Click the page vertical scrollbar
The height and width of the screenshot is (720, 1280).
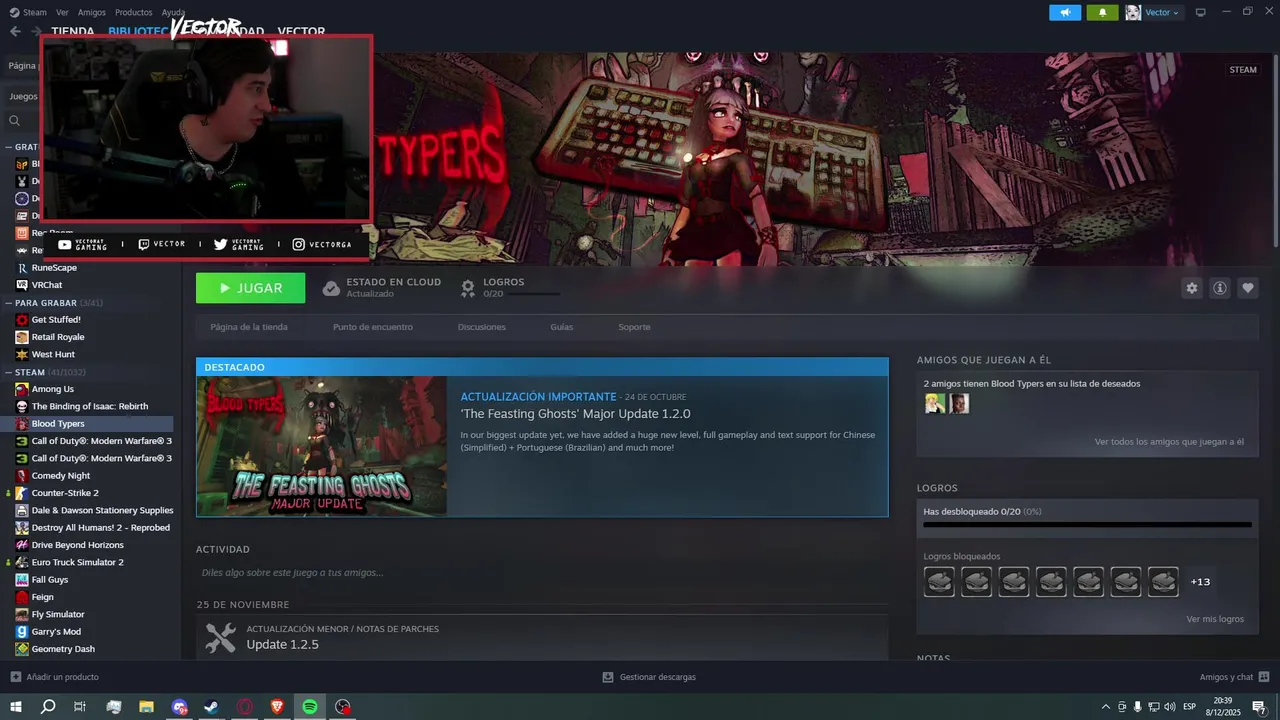1274,150
